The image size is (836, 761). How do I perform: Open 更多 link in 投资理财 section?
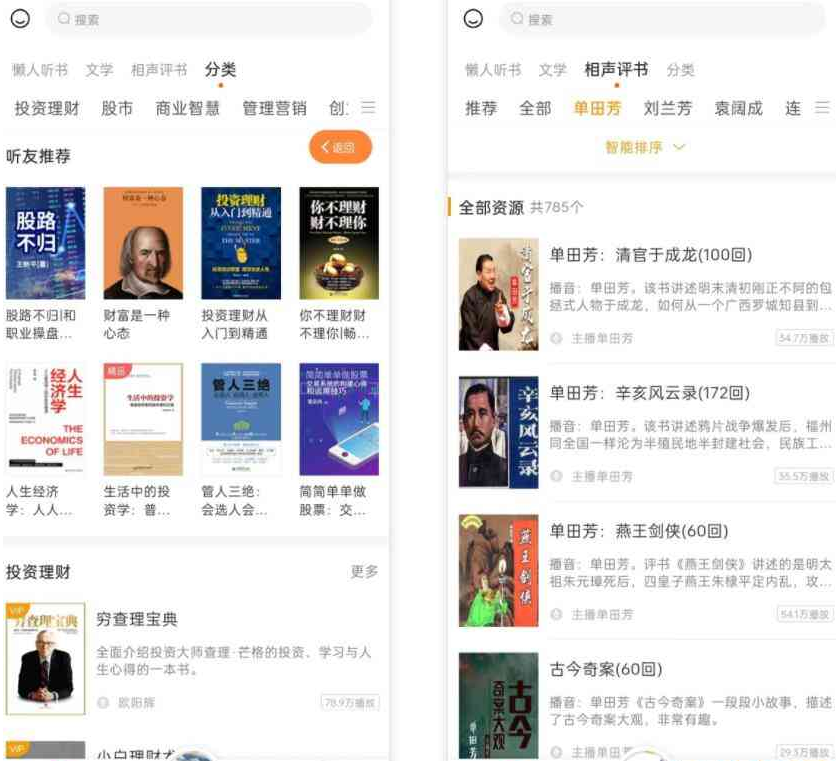(364, 572)
